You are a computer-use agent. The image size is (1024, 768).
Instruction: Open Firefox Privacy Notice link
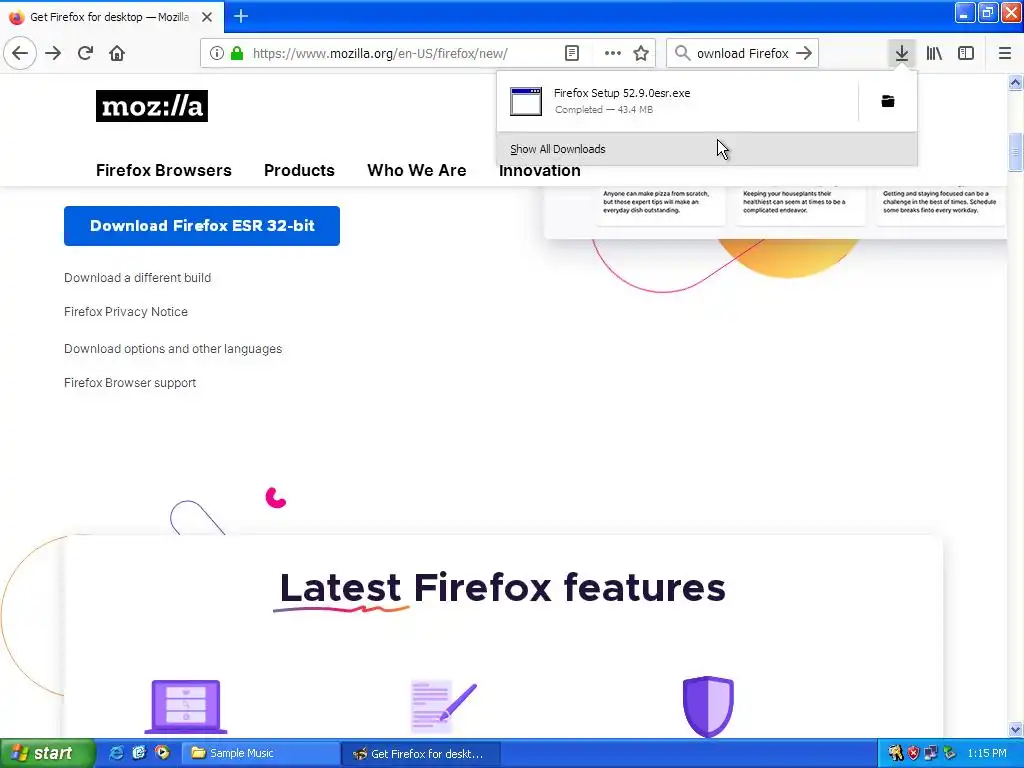click(125, 312)
